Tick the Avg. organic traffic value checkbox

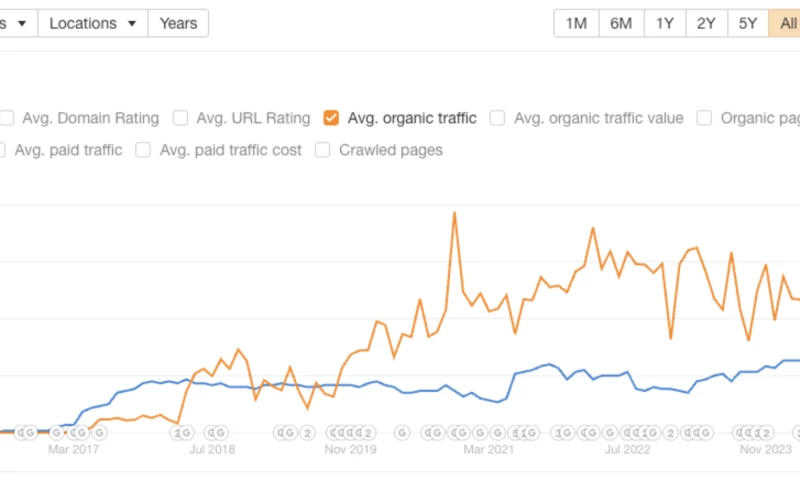pyautogui.click(x=498, y=118)
